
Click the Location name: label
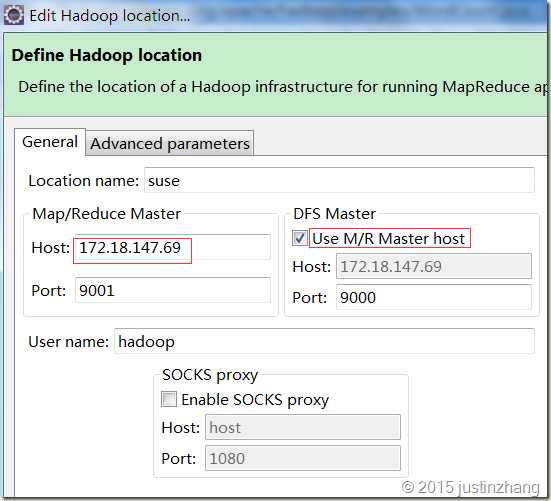pyautogui.click(x=84, y=181)
